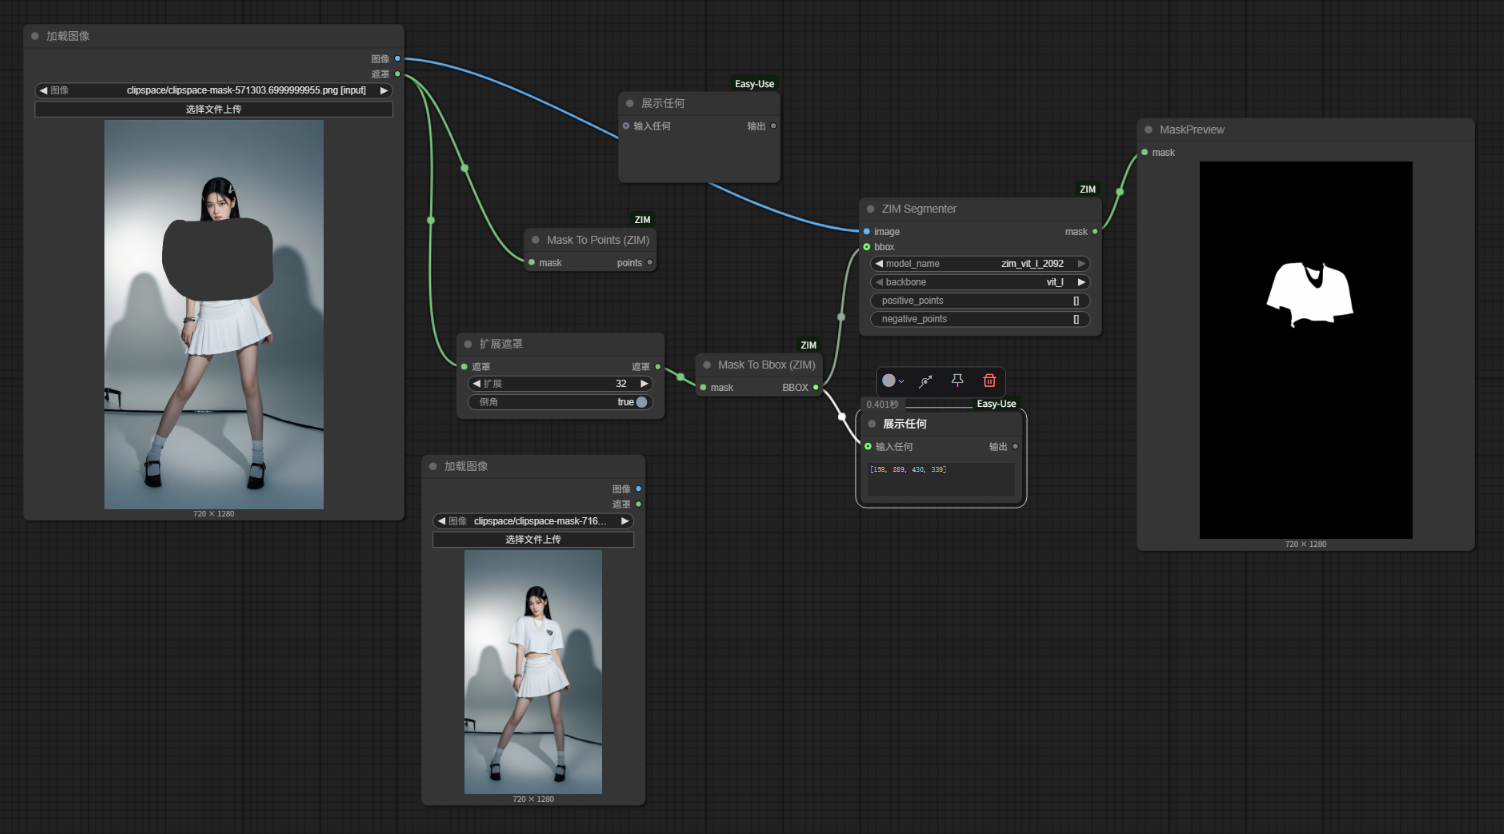Screen dimensions: 1504x834
Task: Click the green 遮罩 output port of top-left 加载图像 node
Action: [397, 74]
